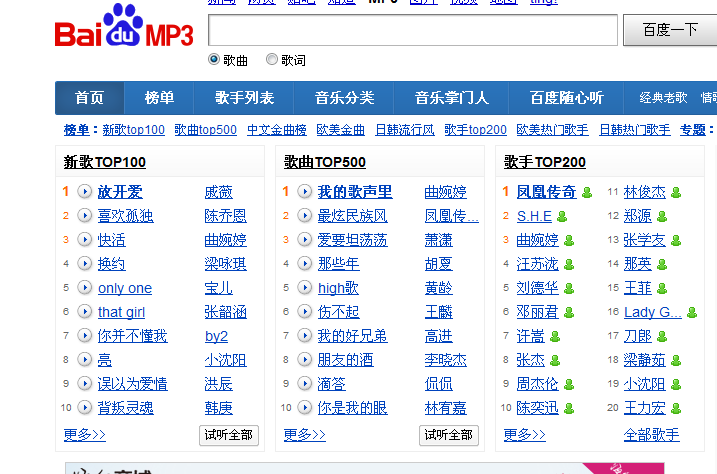Play the song 你是我的眼
Screen dimensions: 717x474
click(x=305, y=407)
